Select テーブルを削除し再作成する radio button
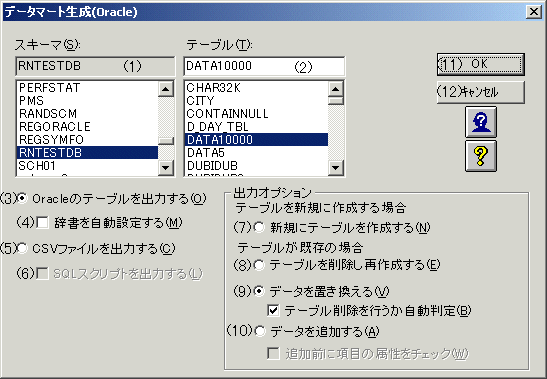The image size is (547, 379). [259, 265]
